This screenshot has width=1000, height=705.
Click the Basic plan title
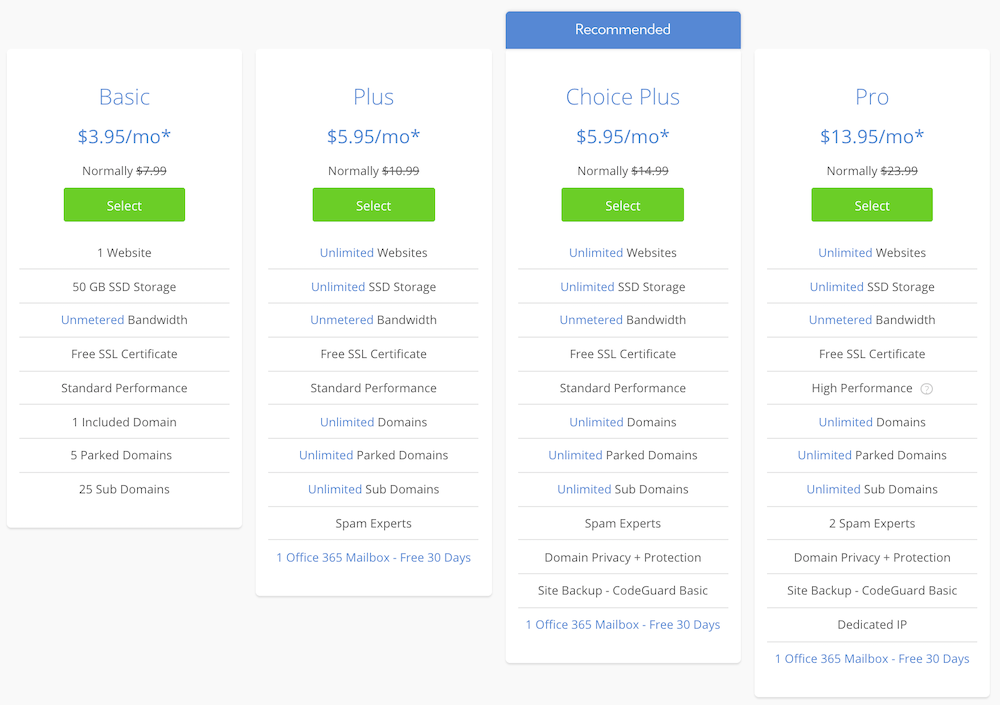click(x=124, y=97)
